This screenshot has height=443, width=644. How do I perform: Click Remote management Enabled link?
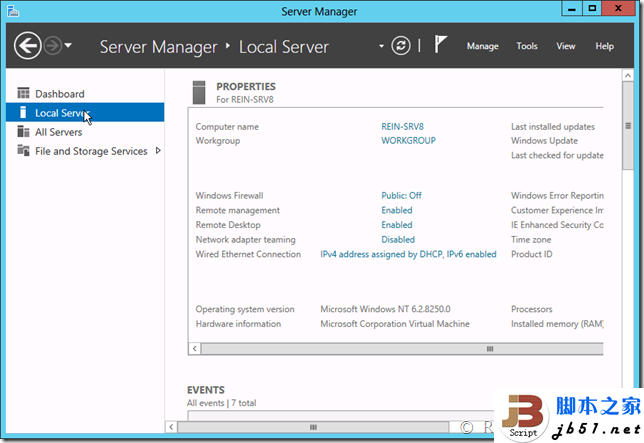click(397, 210)
